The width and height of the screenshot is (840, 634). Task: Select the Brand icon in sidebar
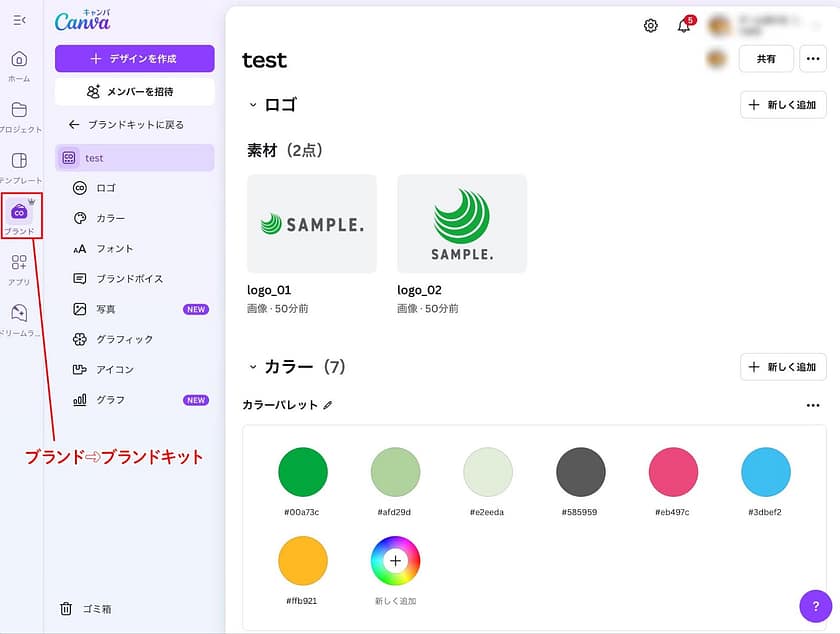click(x=19, y=212)
